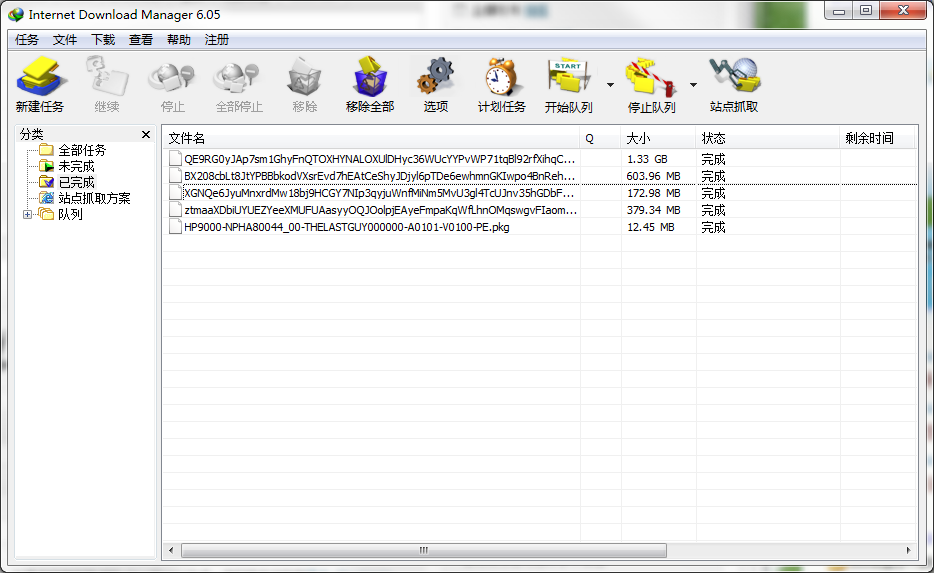Click the Q column header
Image resolution: width=934 pixels, height=573 pixels.
click(600, 138)
